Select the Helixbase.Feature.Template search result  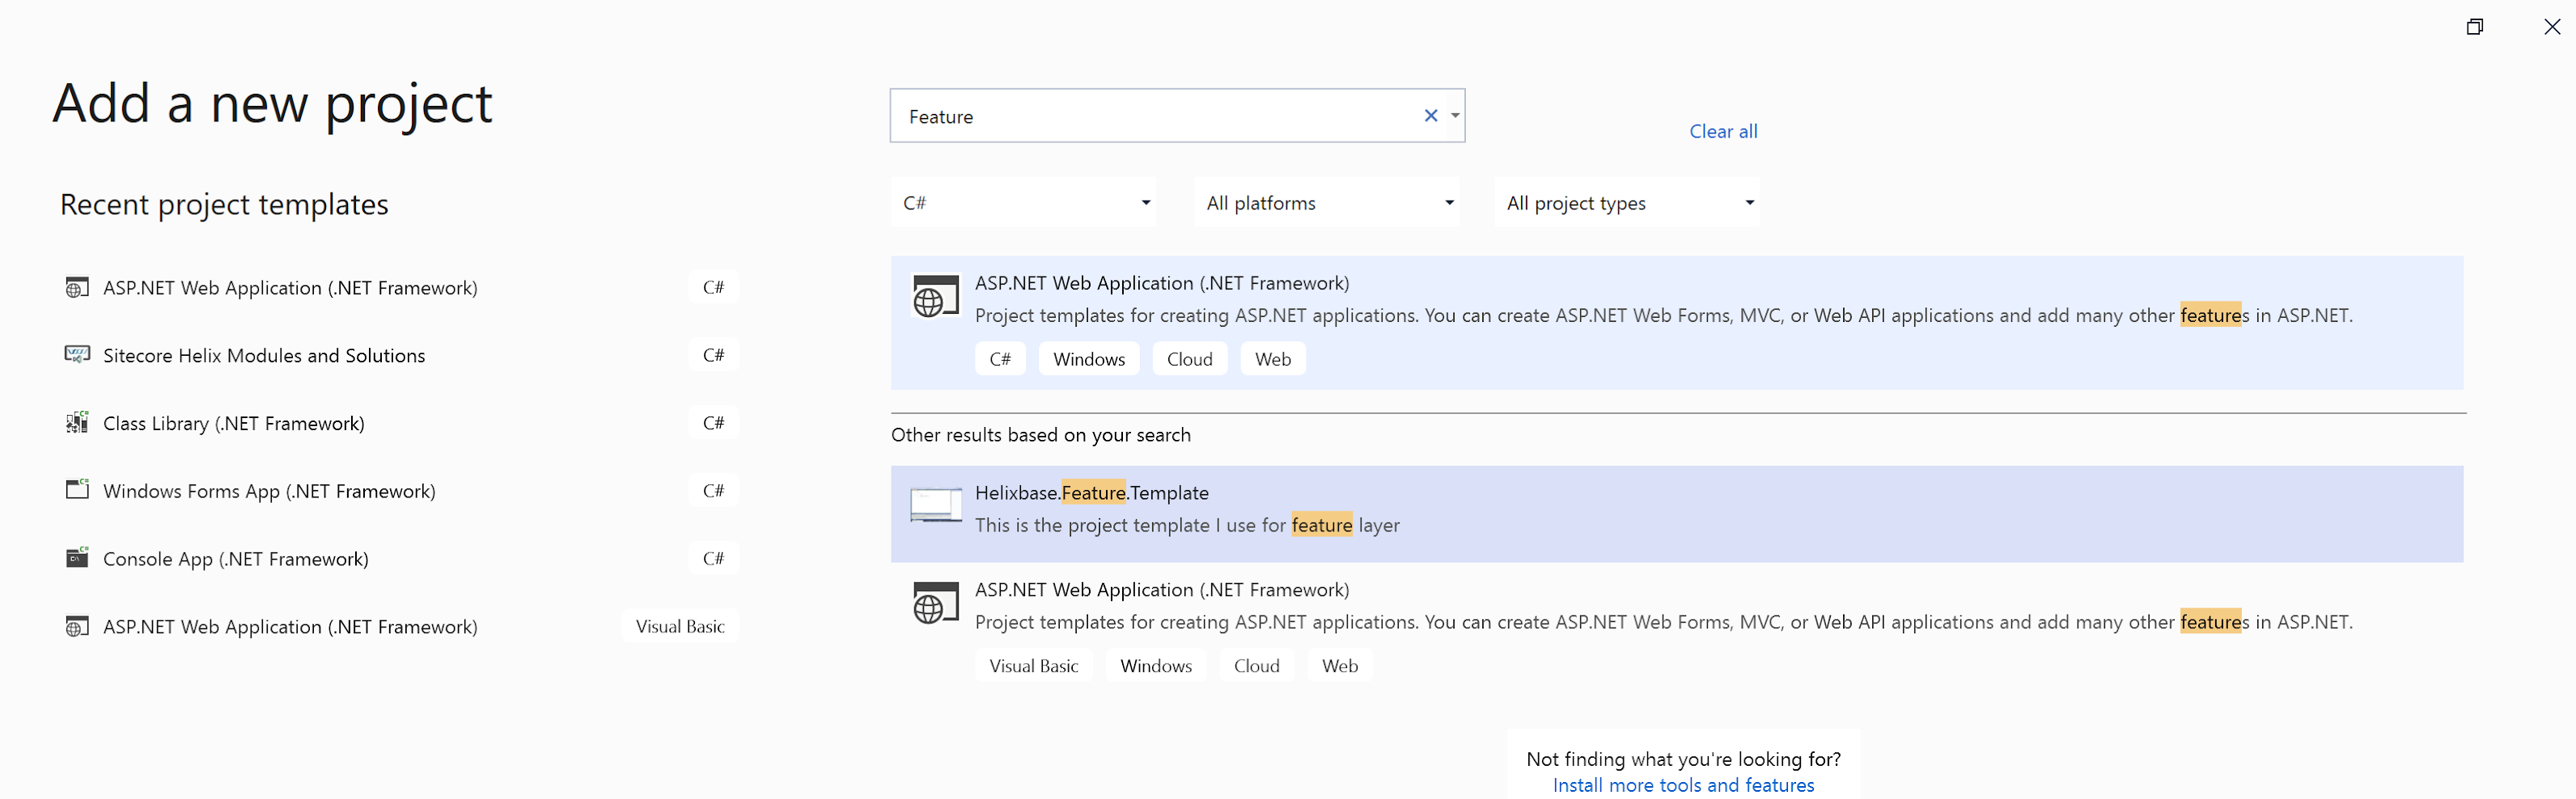pos(1677,514)
